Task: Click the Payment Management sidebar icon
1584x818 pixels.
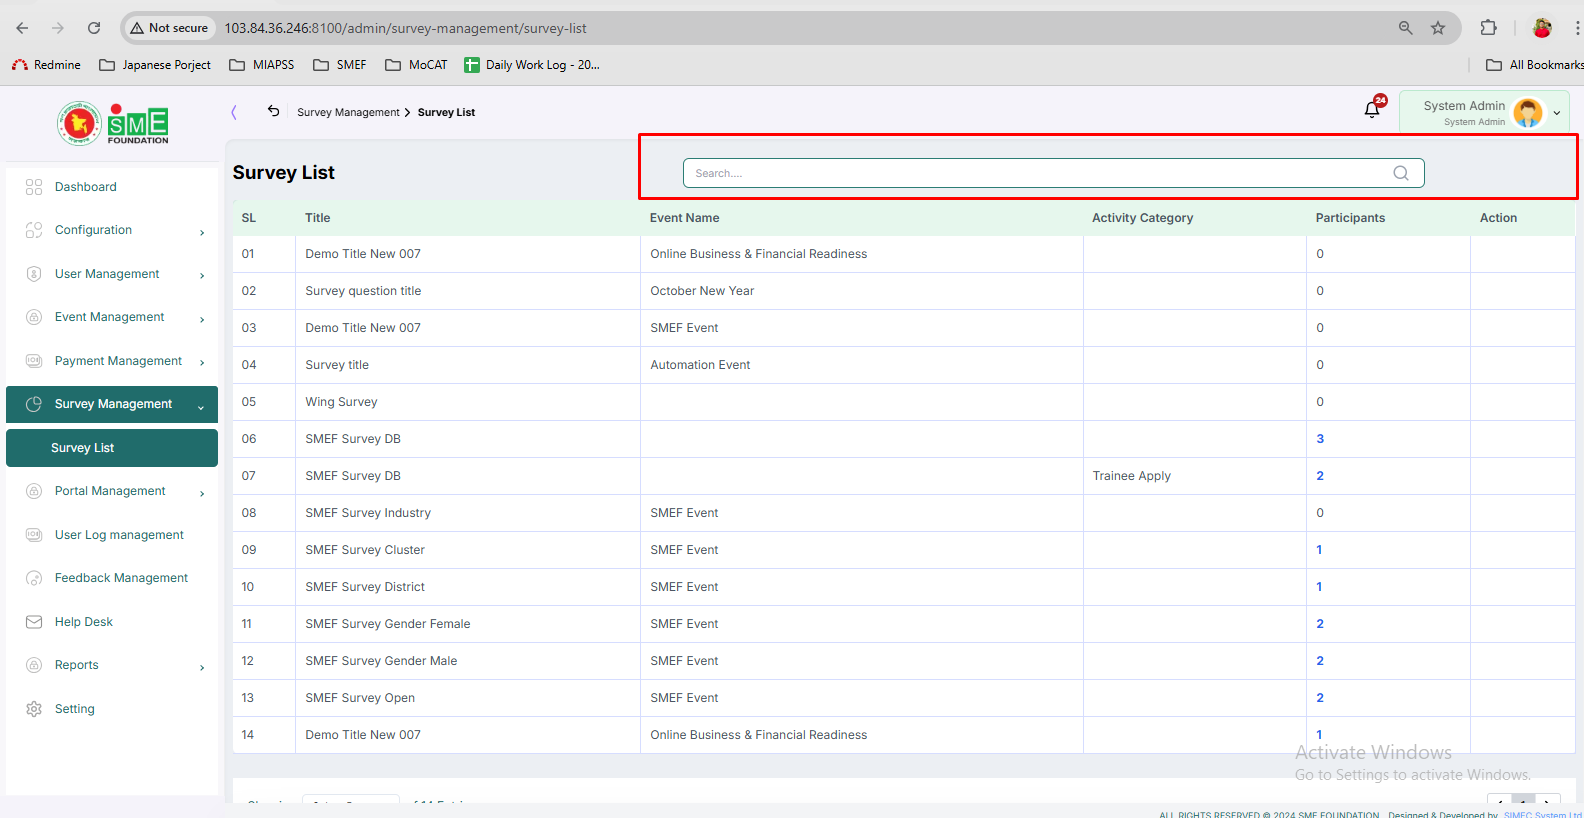Action: 34,361
